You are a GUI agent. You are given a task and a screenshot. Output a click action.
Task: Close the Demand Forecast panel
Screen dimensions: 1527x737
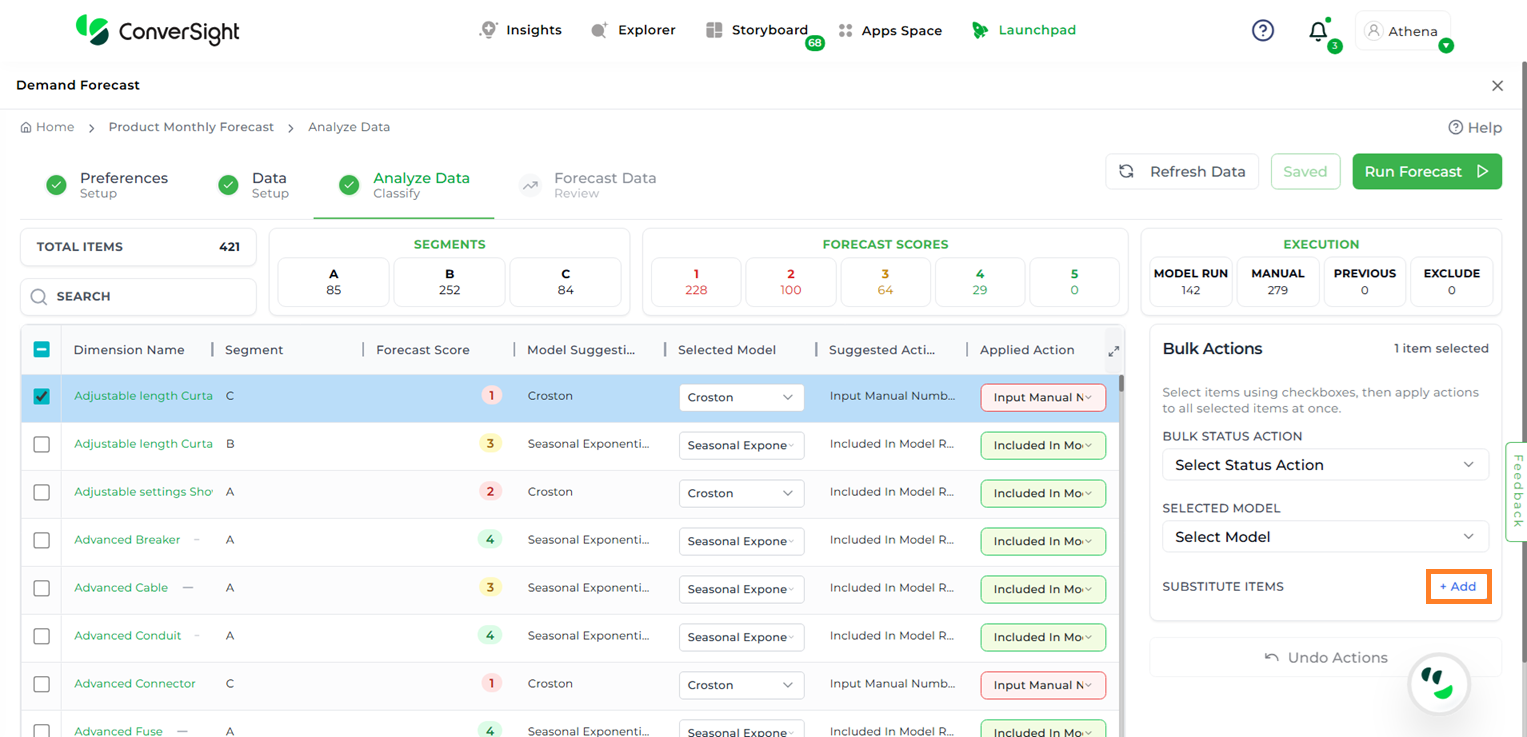click(x=1497, y=86)
